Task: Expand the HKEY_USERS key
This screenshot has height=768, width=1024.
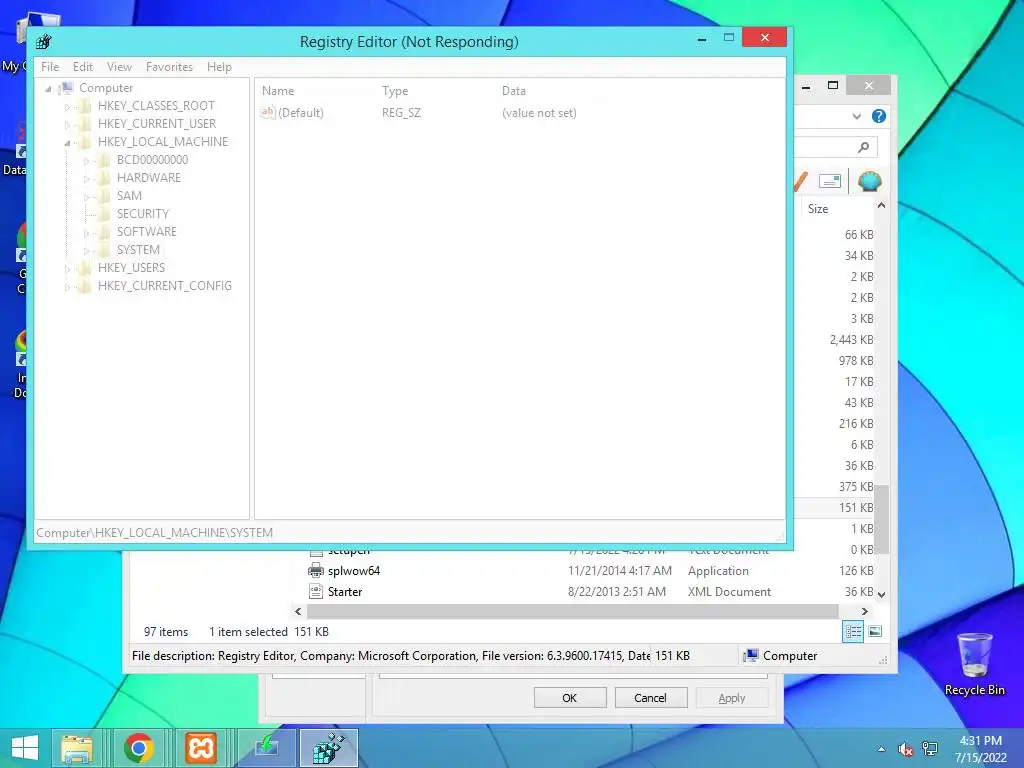Action: 67,268
